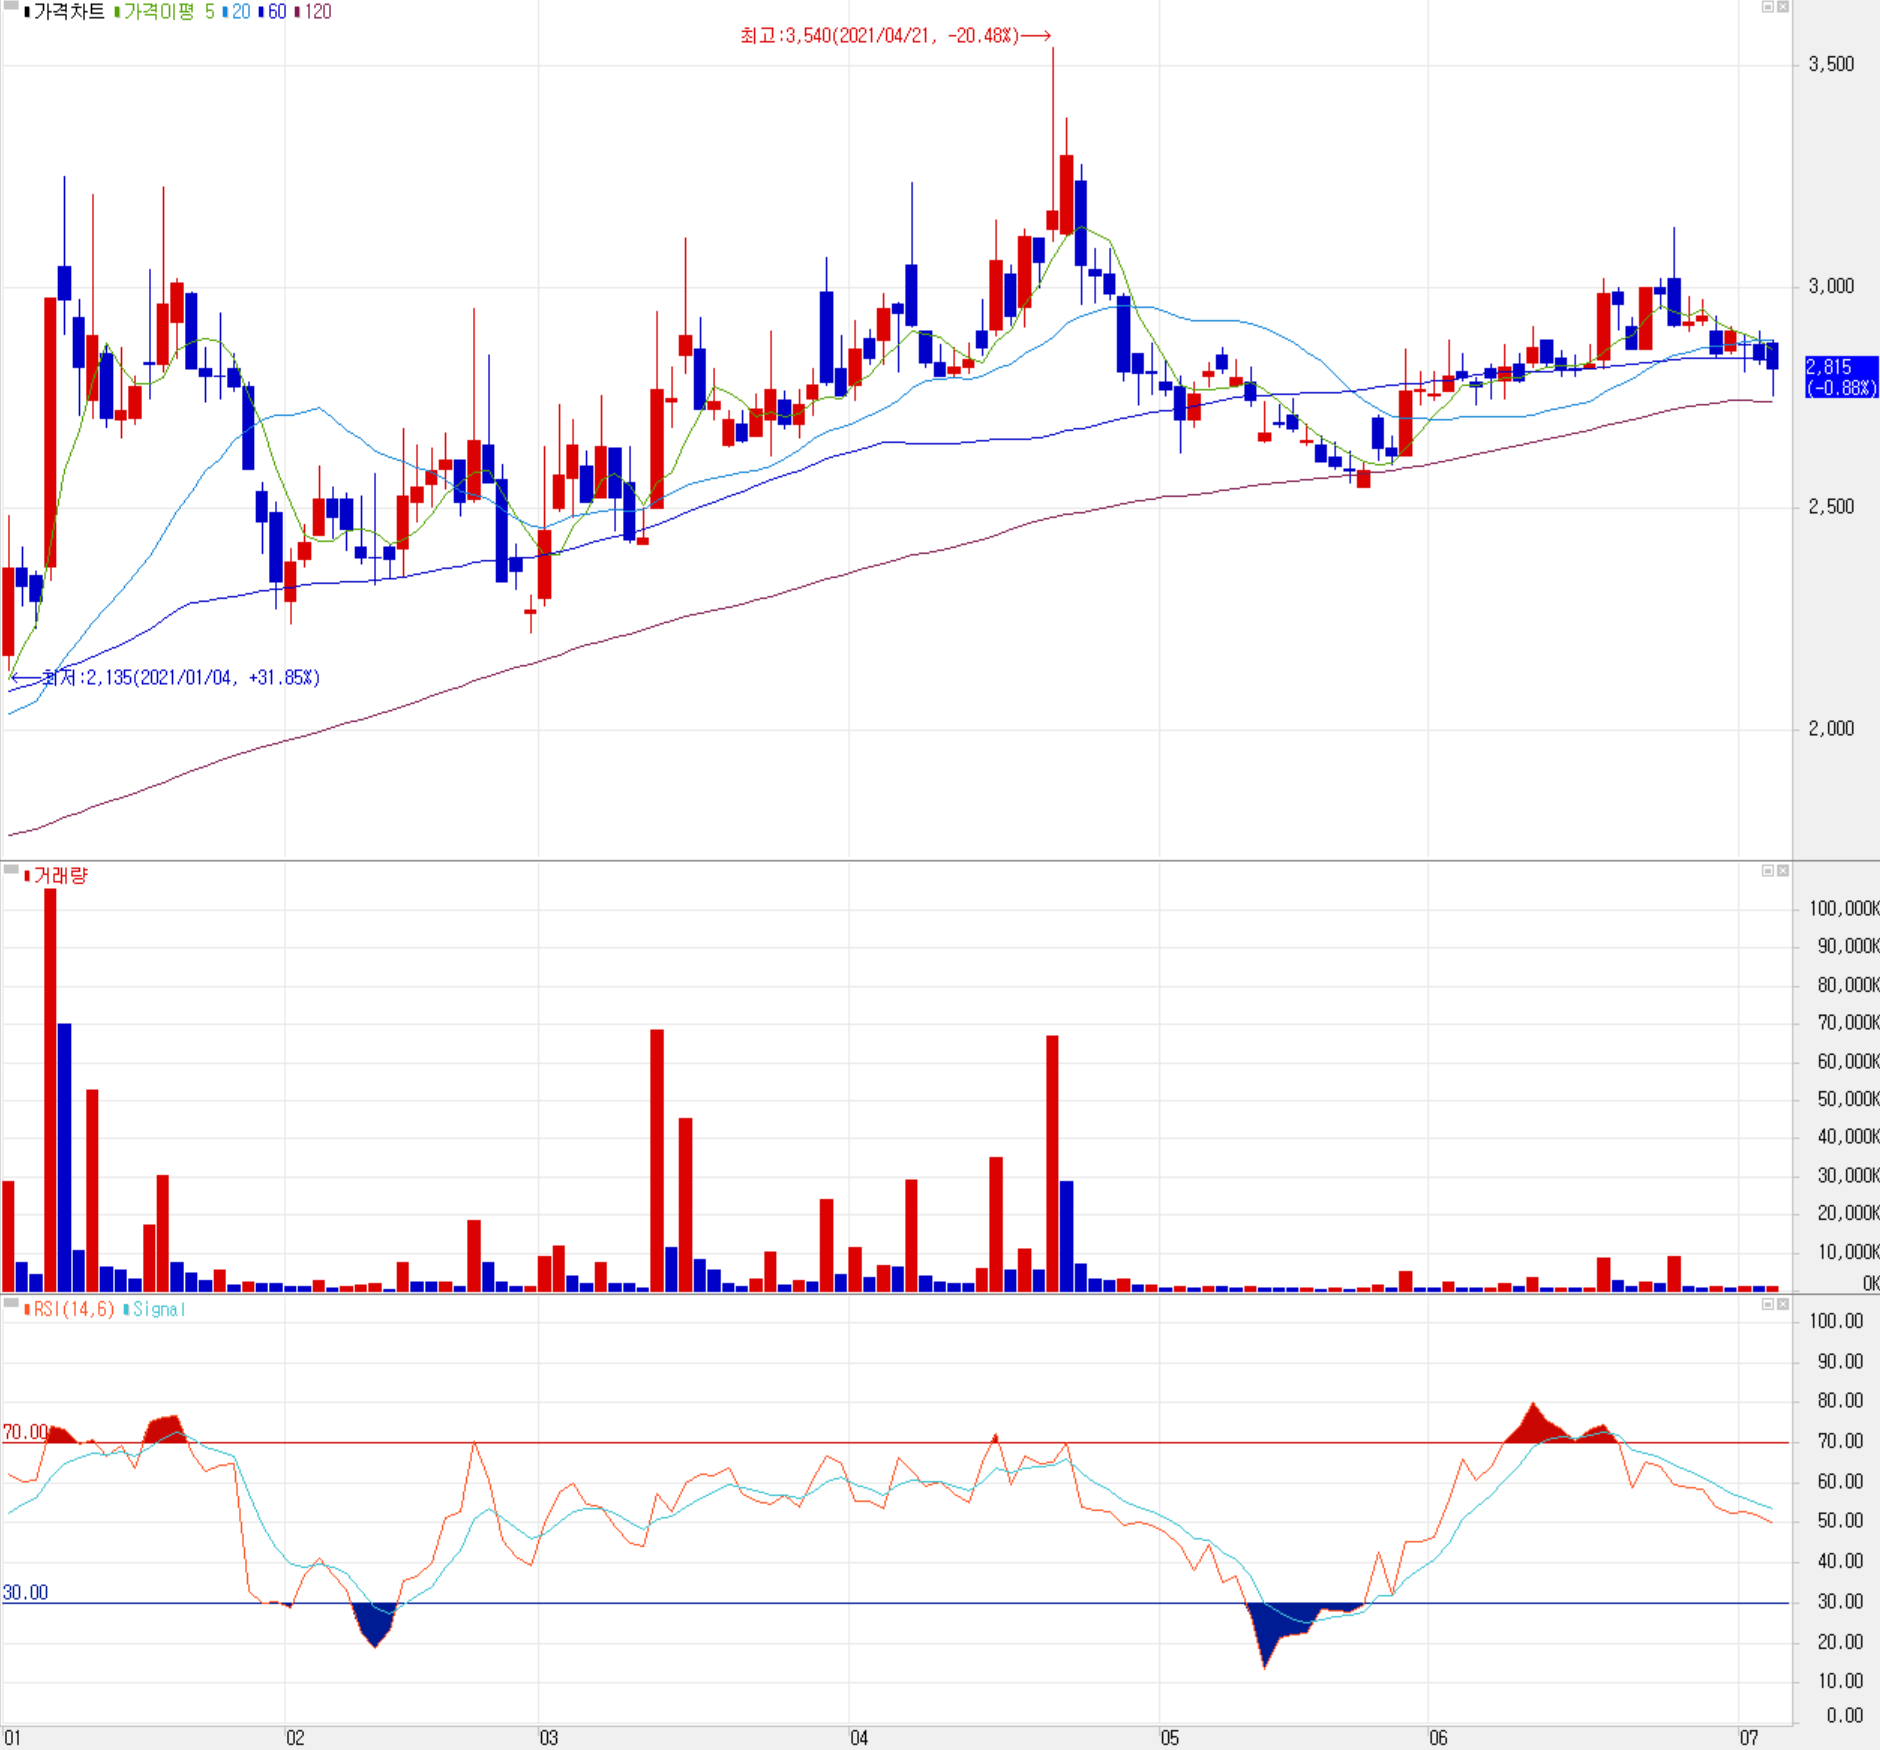Close the 거래량 volume panel

(x=1782, y=871)
